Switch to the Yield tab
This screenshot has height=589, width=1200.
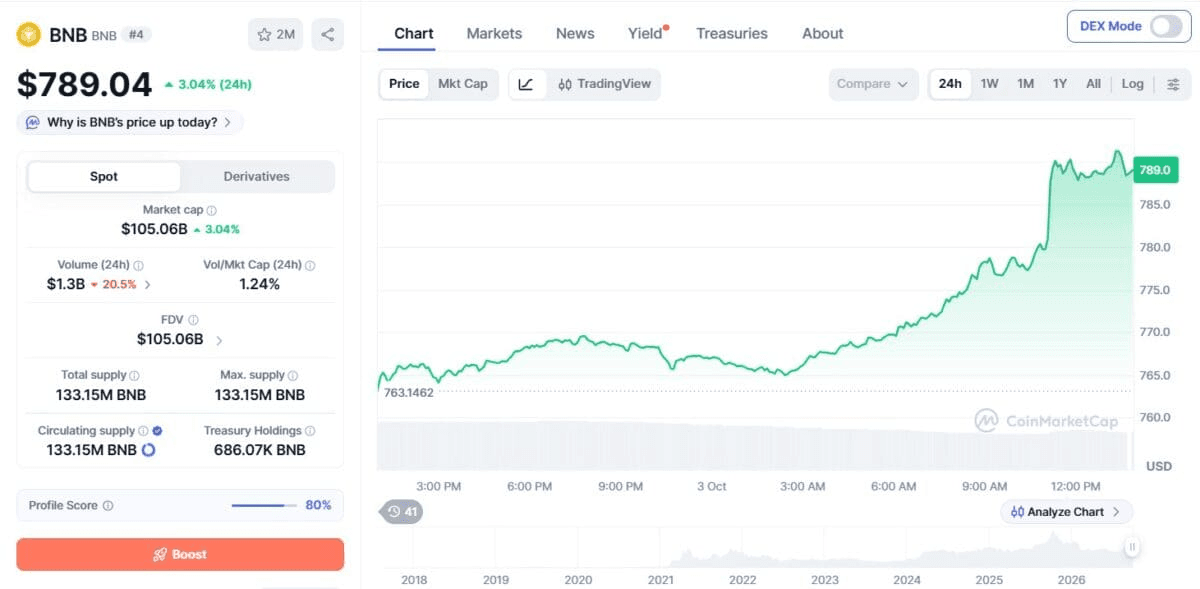(x=646, y=33)
